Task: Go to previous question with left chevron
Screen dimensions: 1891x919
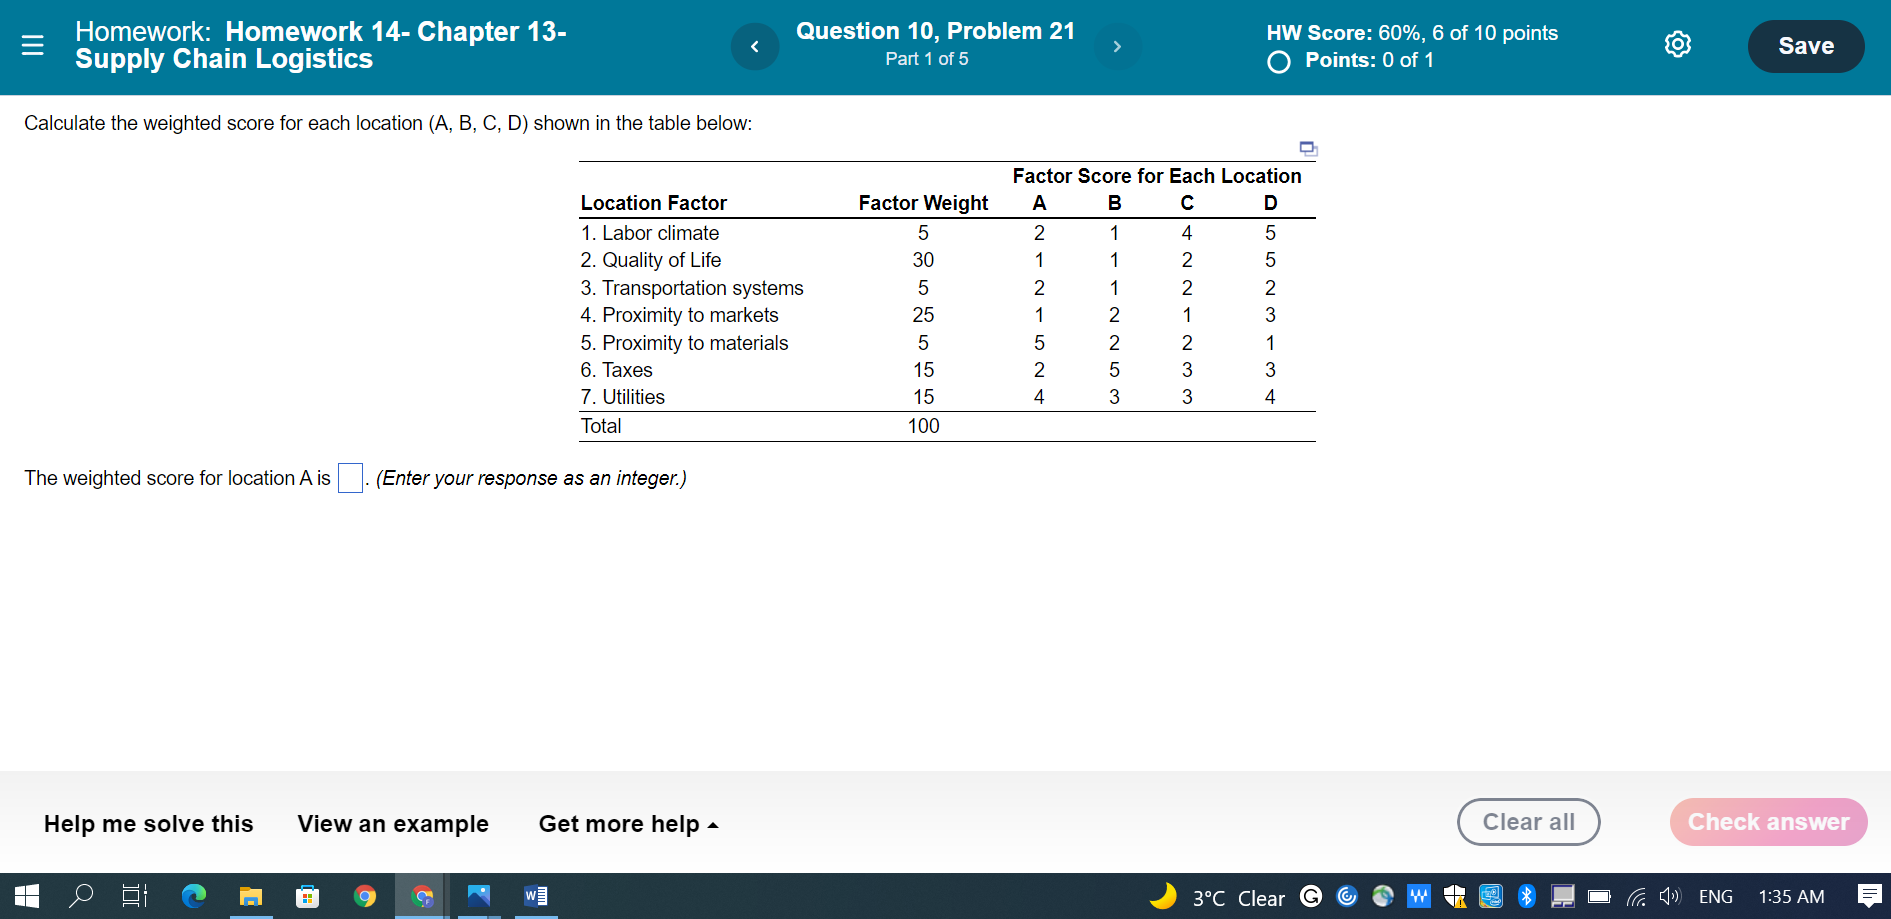Action: coord(755,46)
